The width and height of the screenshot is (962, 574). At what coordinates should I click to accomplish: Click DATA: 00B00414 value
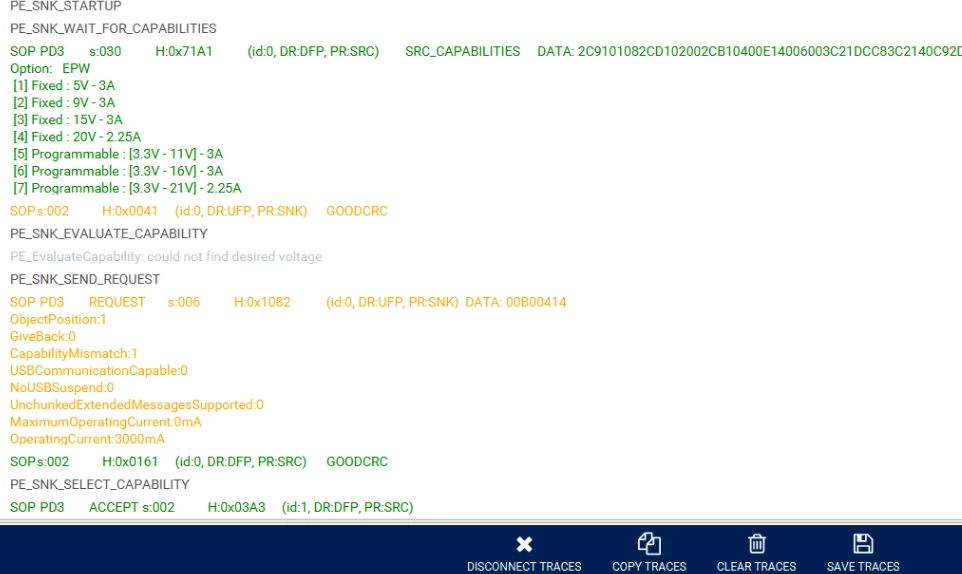click(515, 302)
